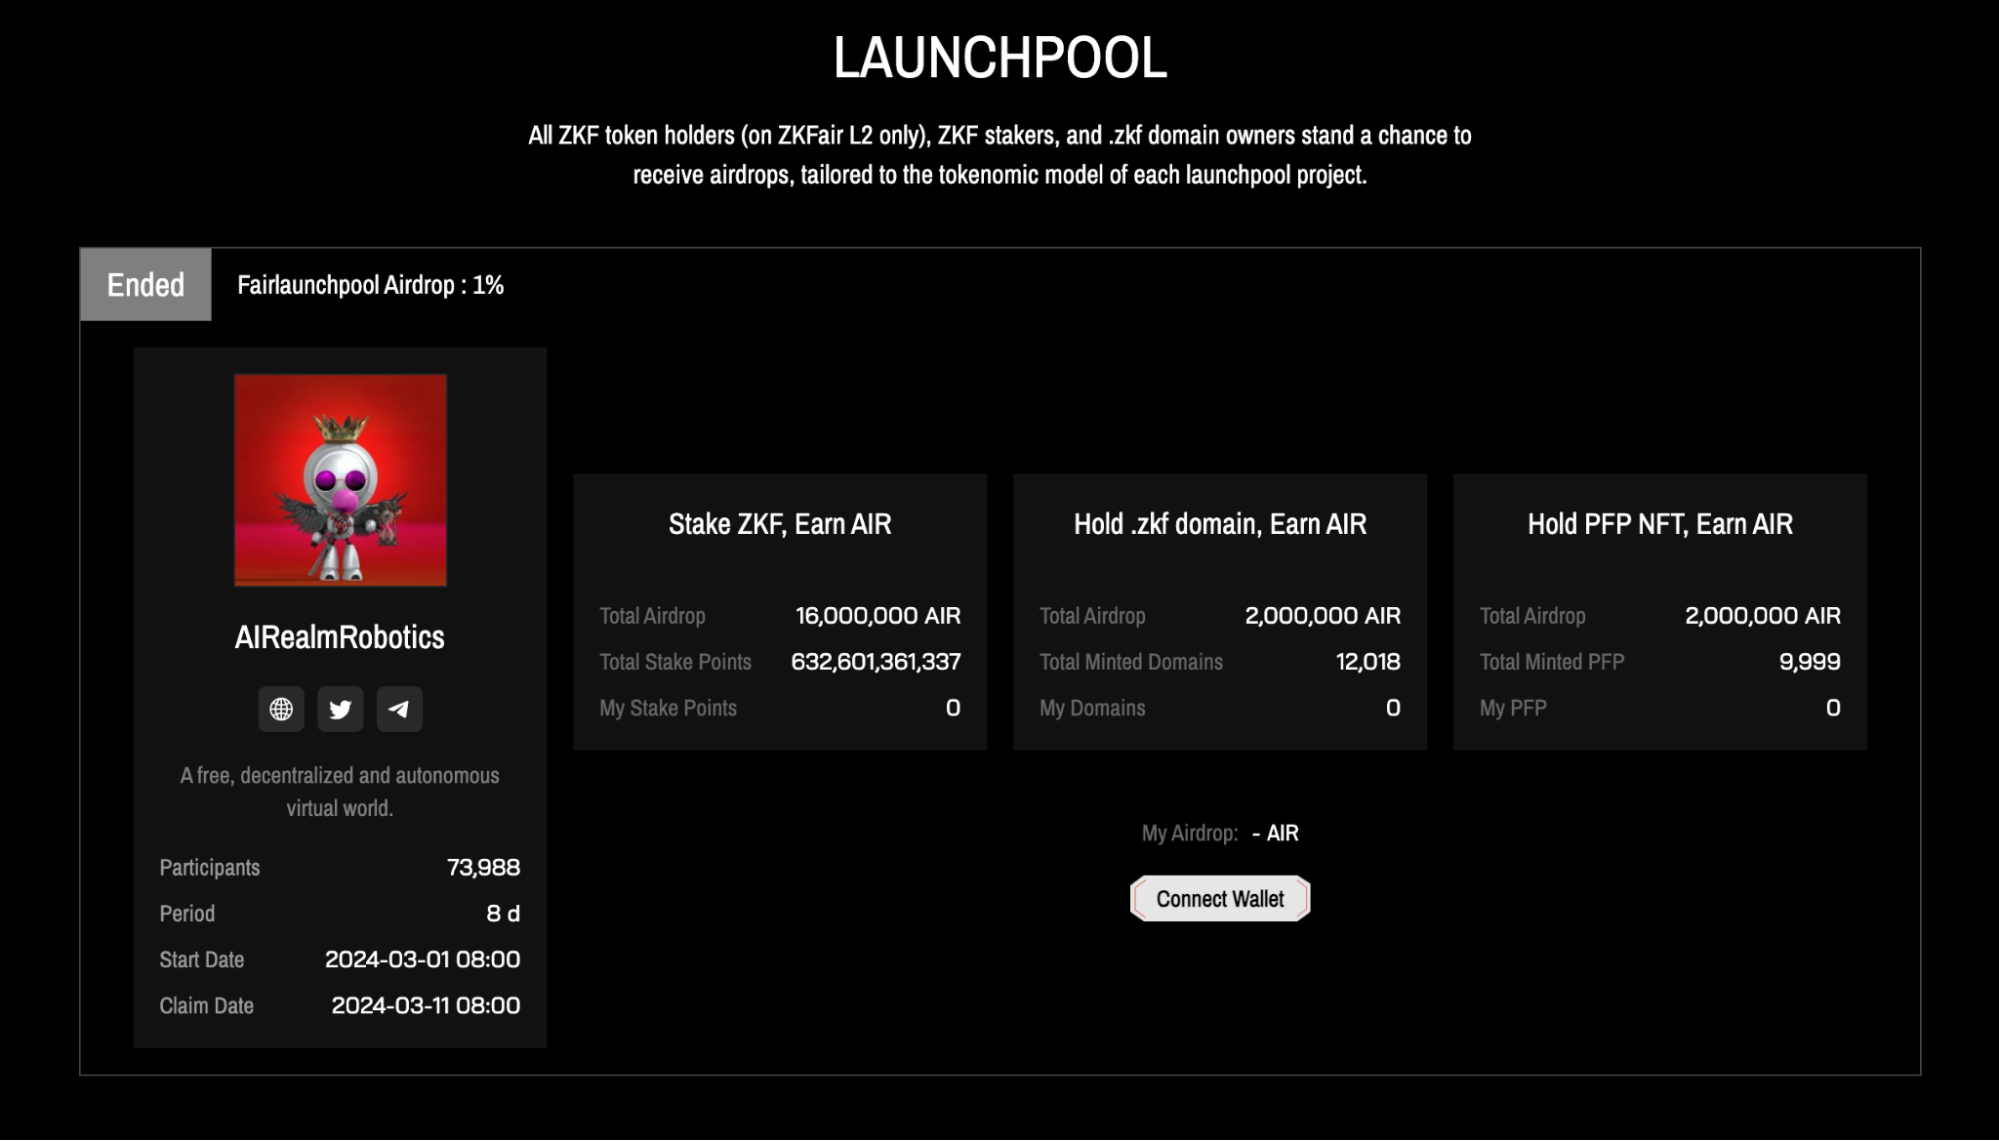Click the Connect Wallet button
This screenshot has height=1141, width=1999.
point(1219,898)
